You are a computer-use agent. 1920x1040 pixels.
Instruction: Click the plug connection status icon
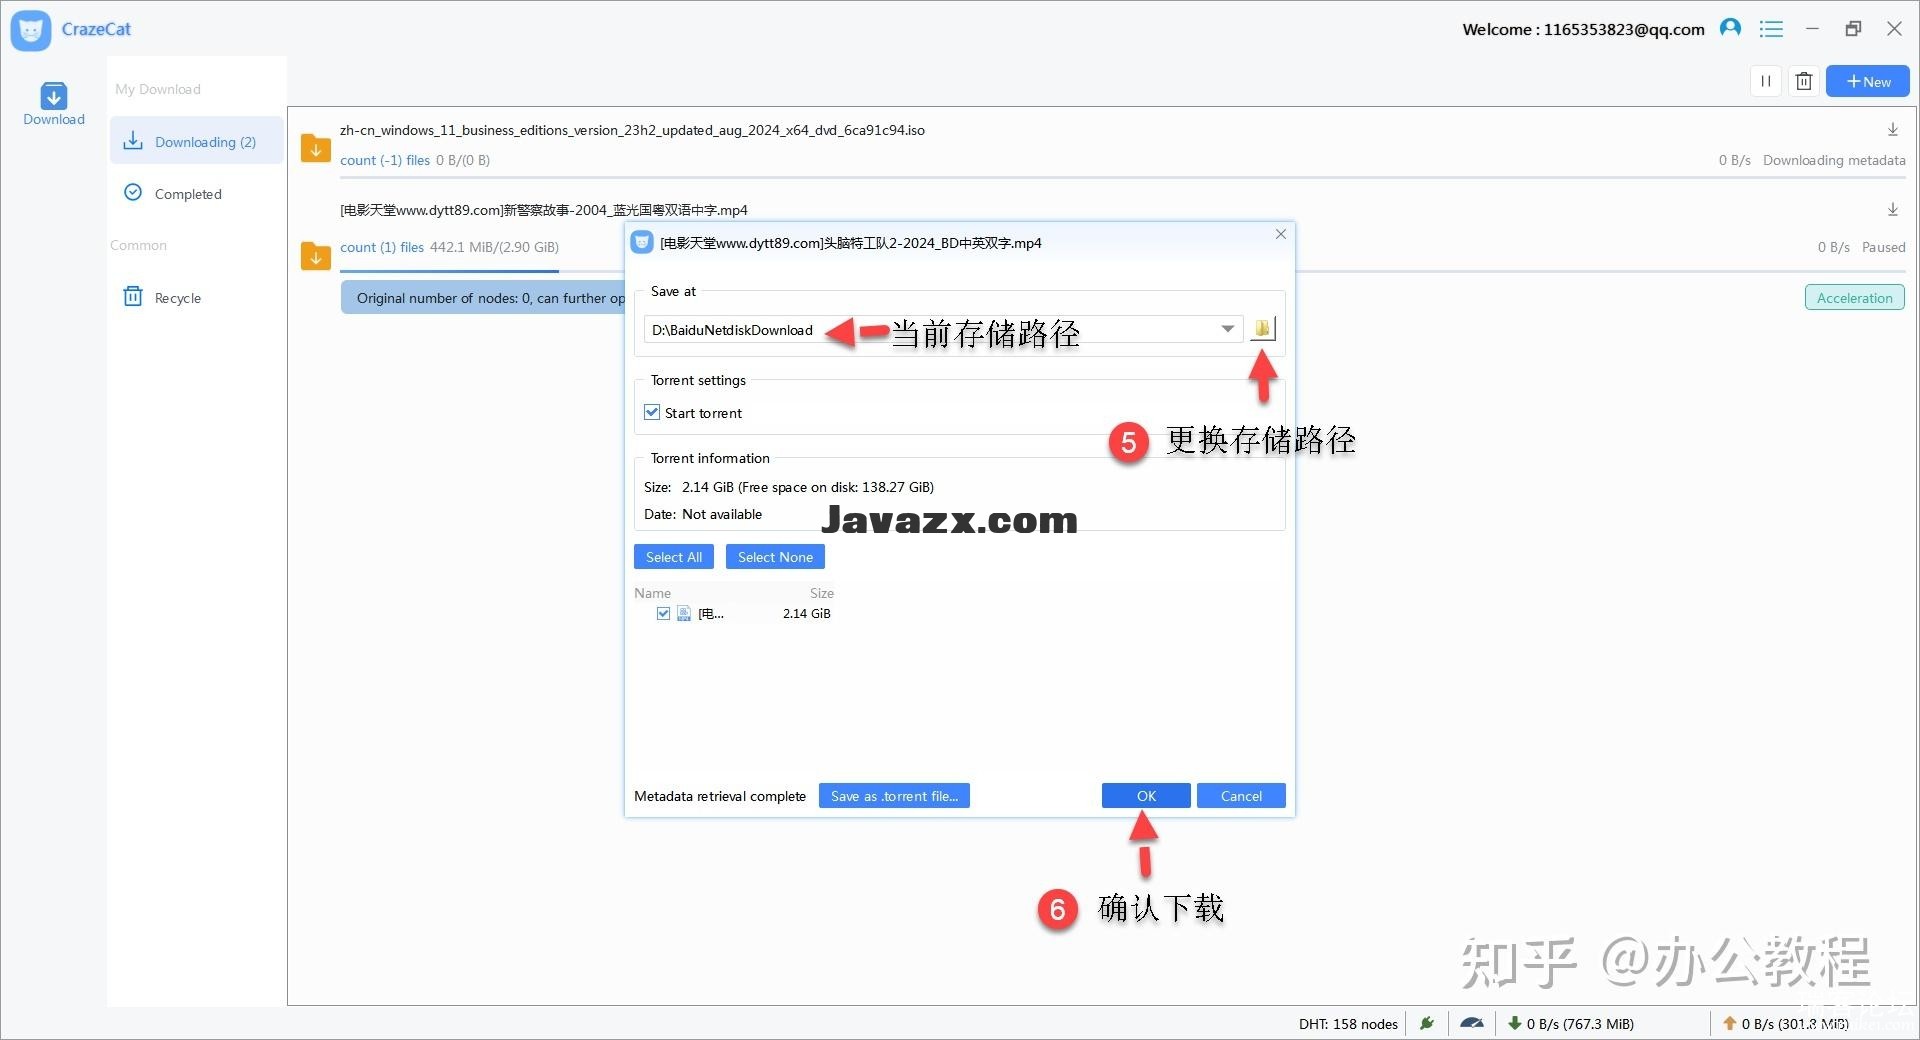click(1427, 1023)
